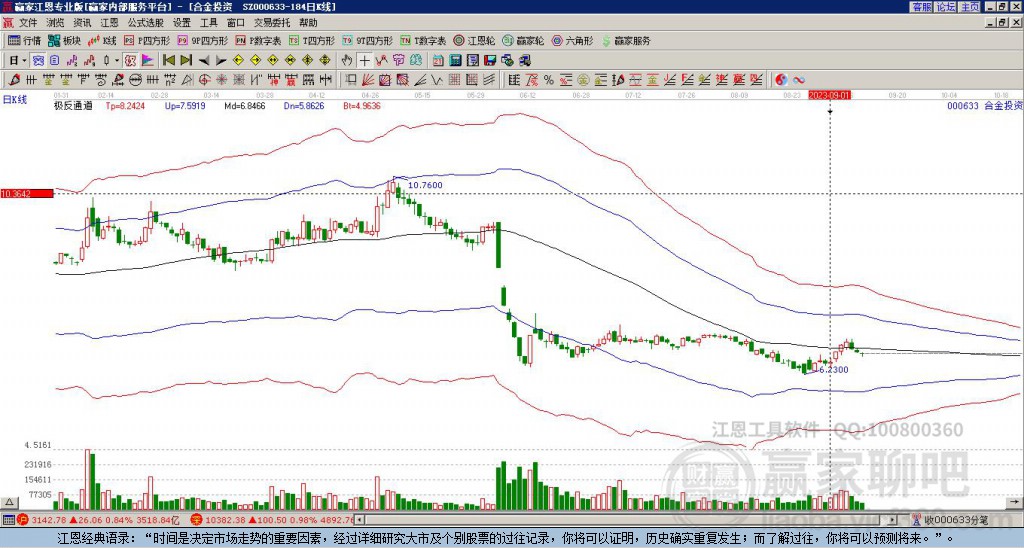
Task: Click the horizontal scrollbar right arrow
Action: (x=892, y=520)
